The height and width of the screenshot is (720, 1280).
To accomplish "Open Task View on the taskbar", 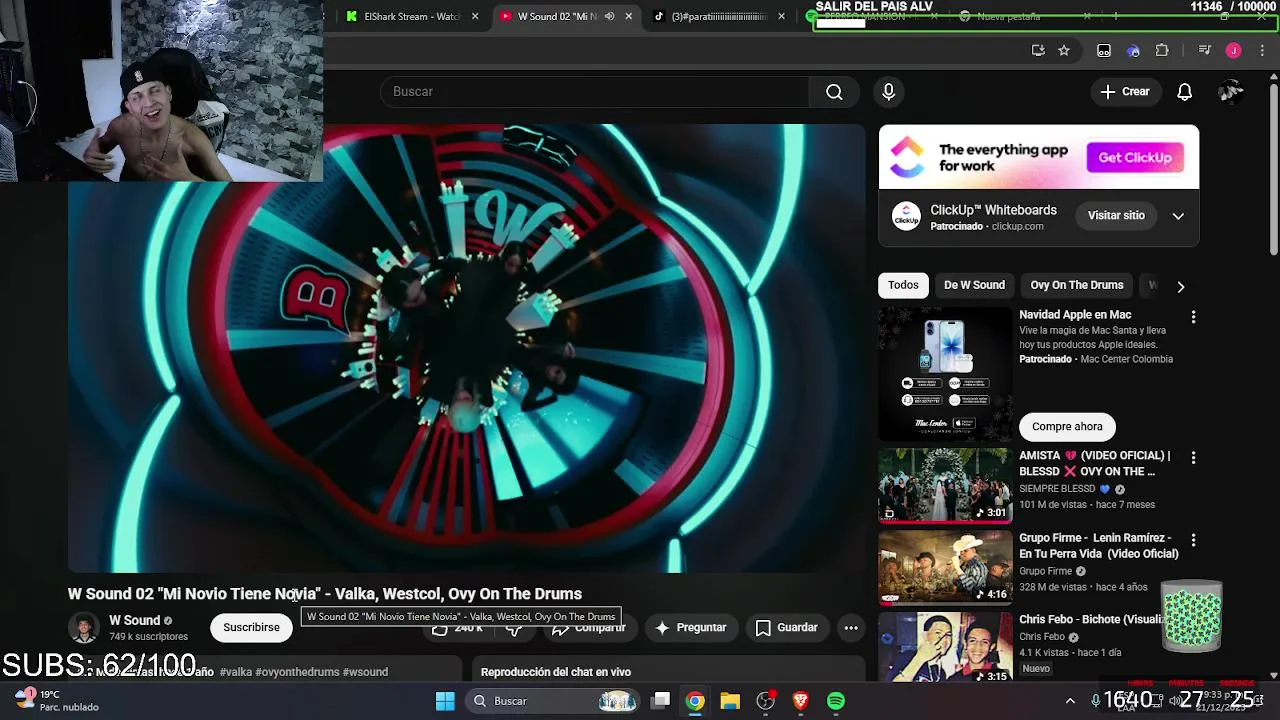I will click(660, 701).
